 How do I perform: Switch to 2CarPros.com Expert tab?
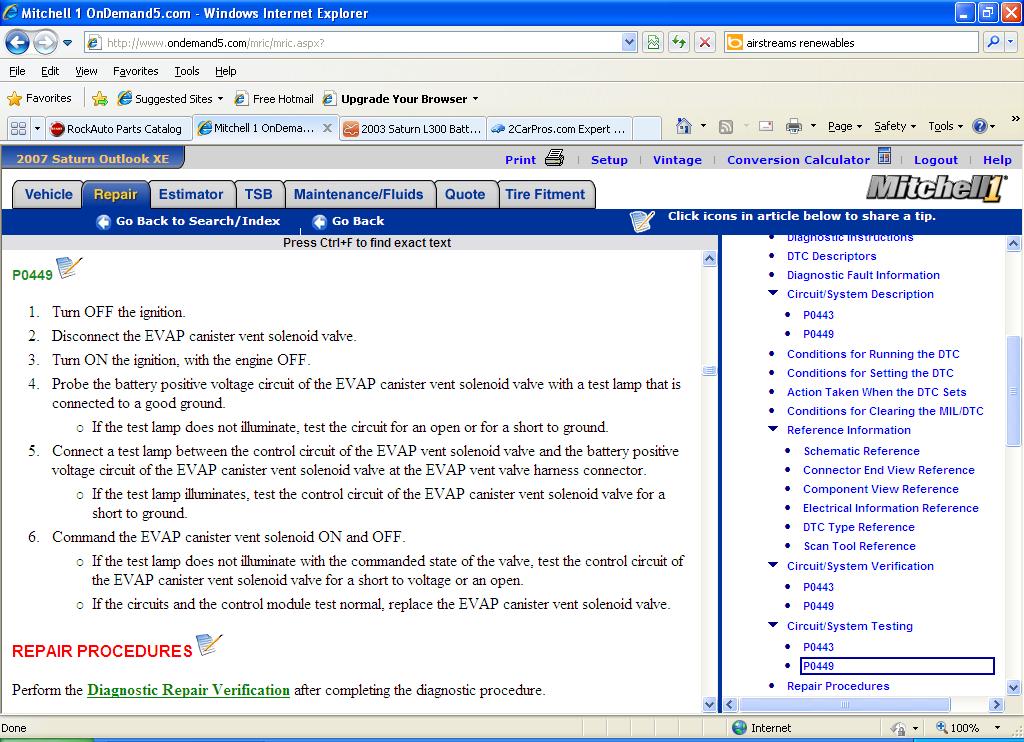[x=559, y=129]
